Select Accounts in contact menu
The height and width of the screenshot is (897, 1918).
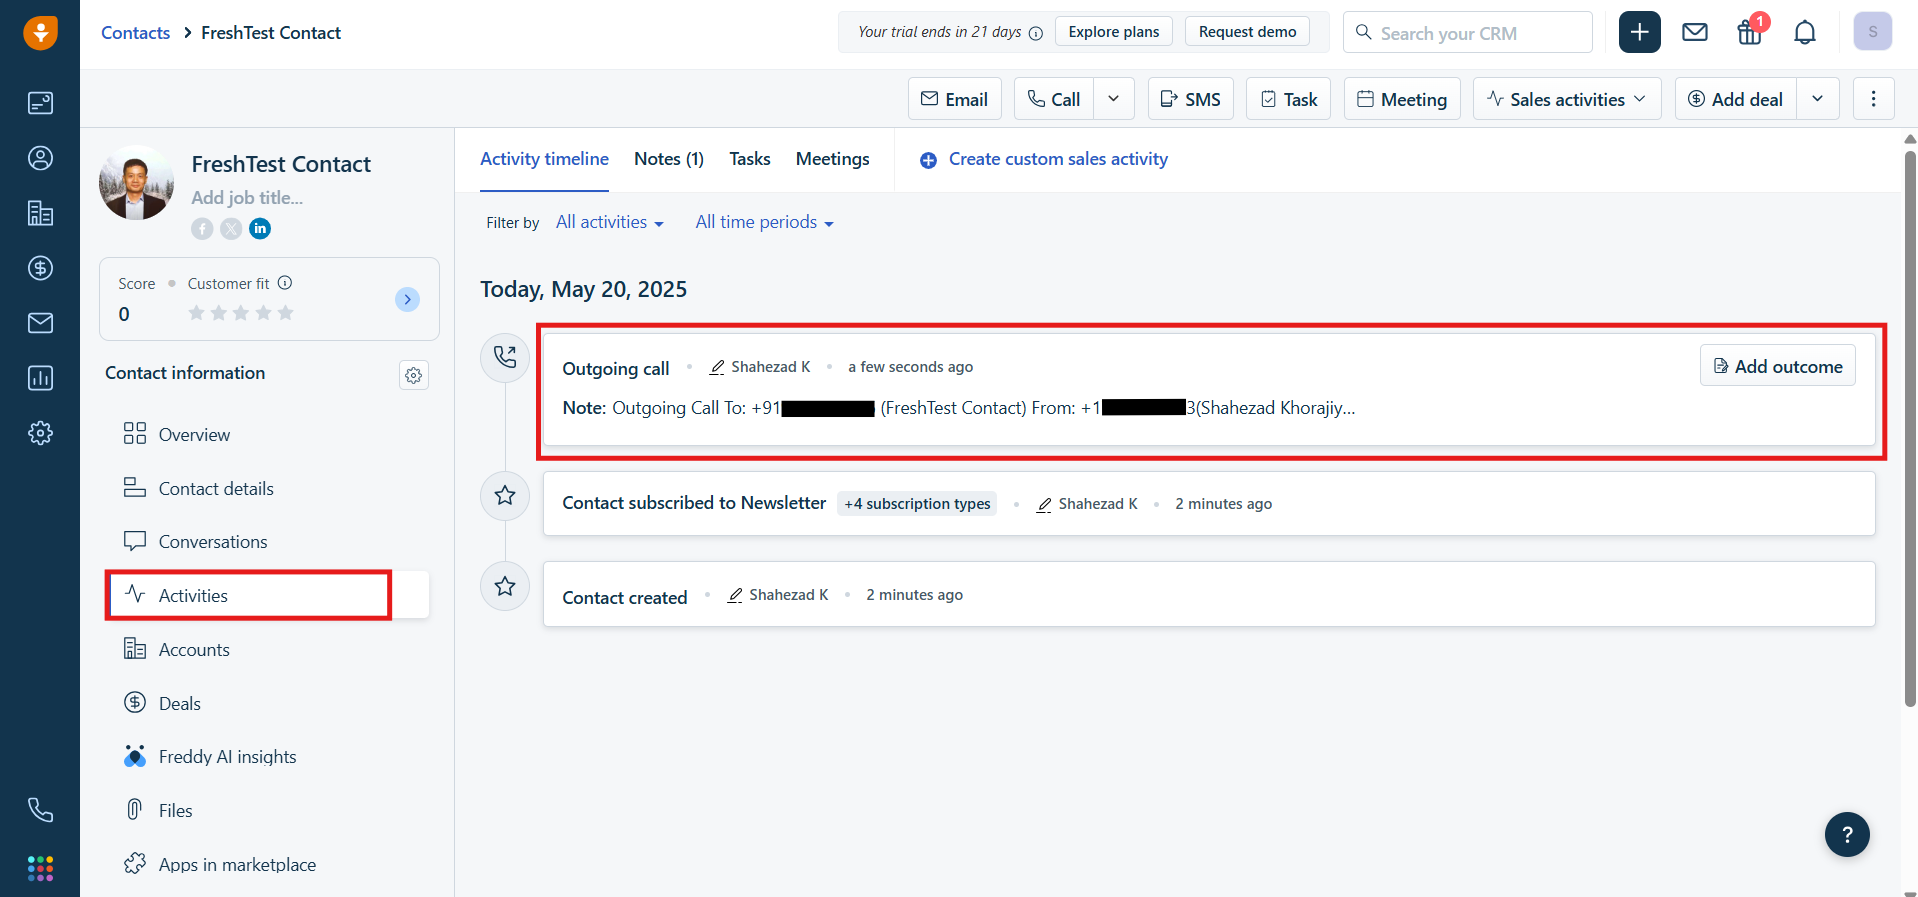[x=267, y=649]
